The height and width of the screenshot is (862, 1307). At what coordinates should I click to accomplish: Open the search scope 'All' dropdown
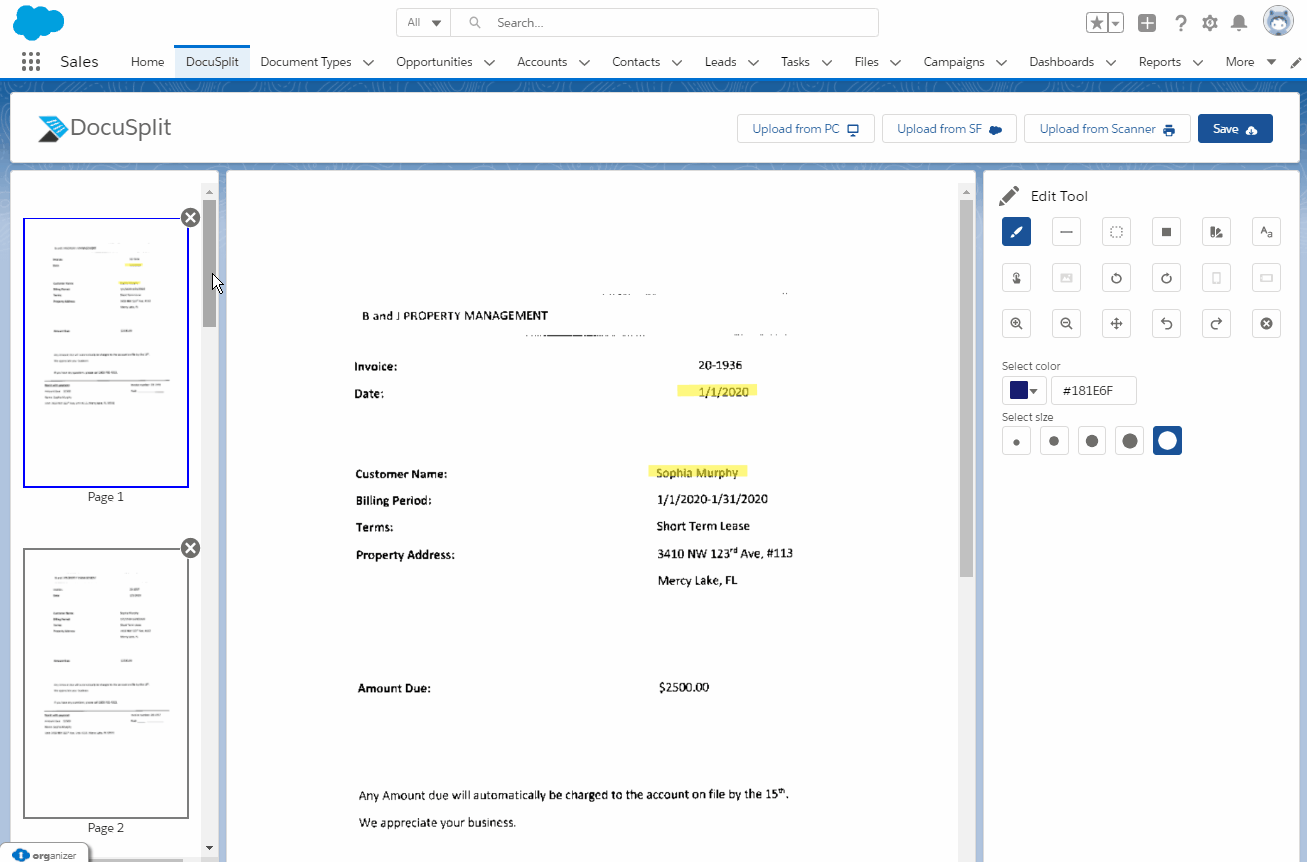pos(422,22)
